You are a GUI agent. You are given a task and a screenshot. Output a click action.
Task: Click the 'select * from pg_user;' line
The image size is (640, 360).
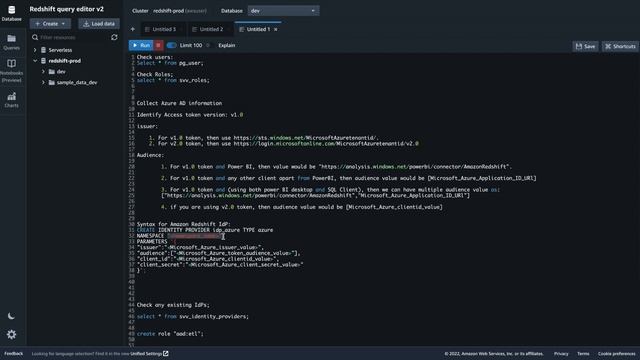[x=170, y=63]
